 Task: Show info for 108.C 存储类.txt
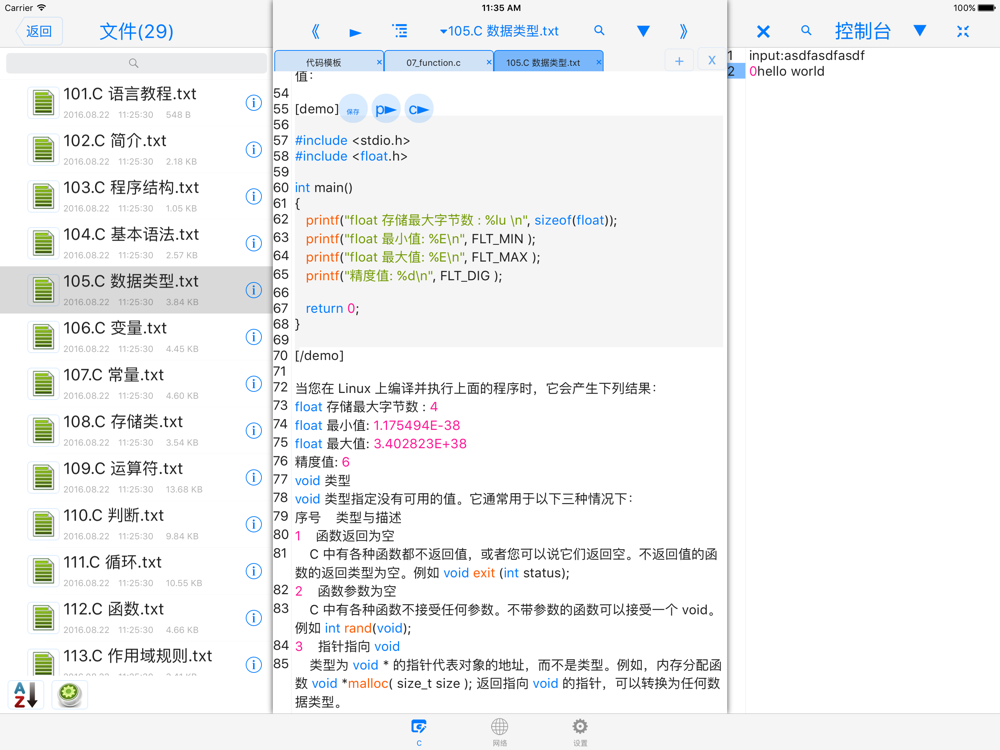coord(254,430)
